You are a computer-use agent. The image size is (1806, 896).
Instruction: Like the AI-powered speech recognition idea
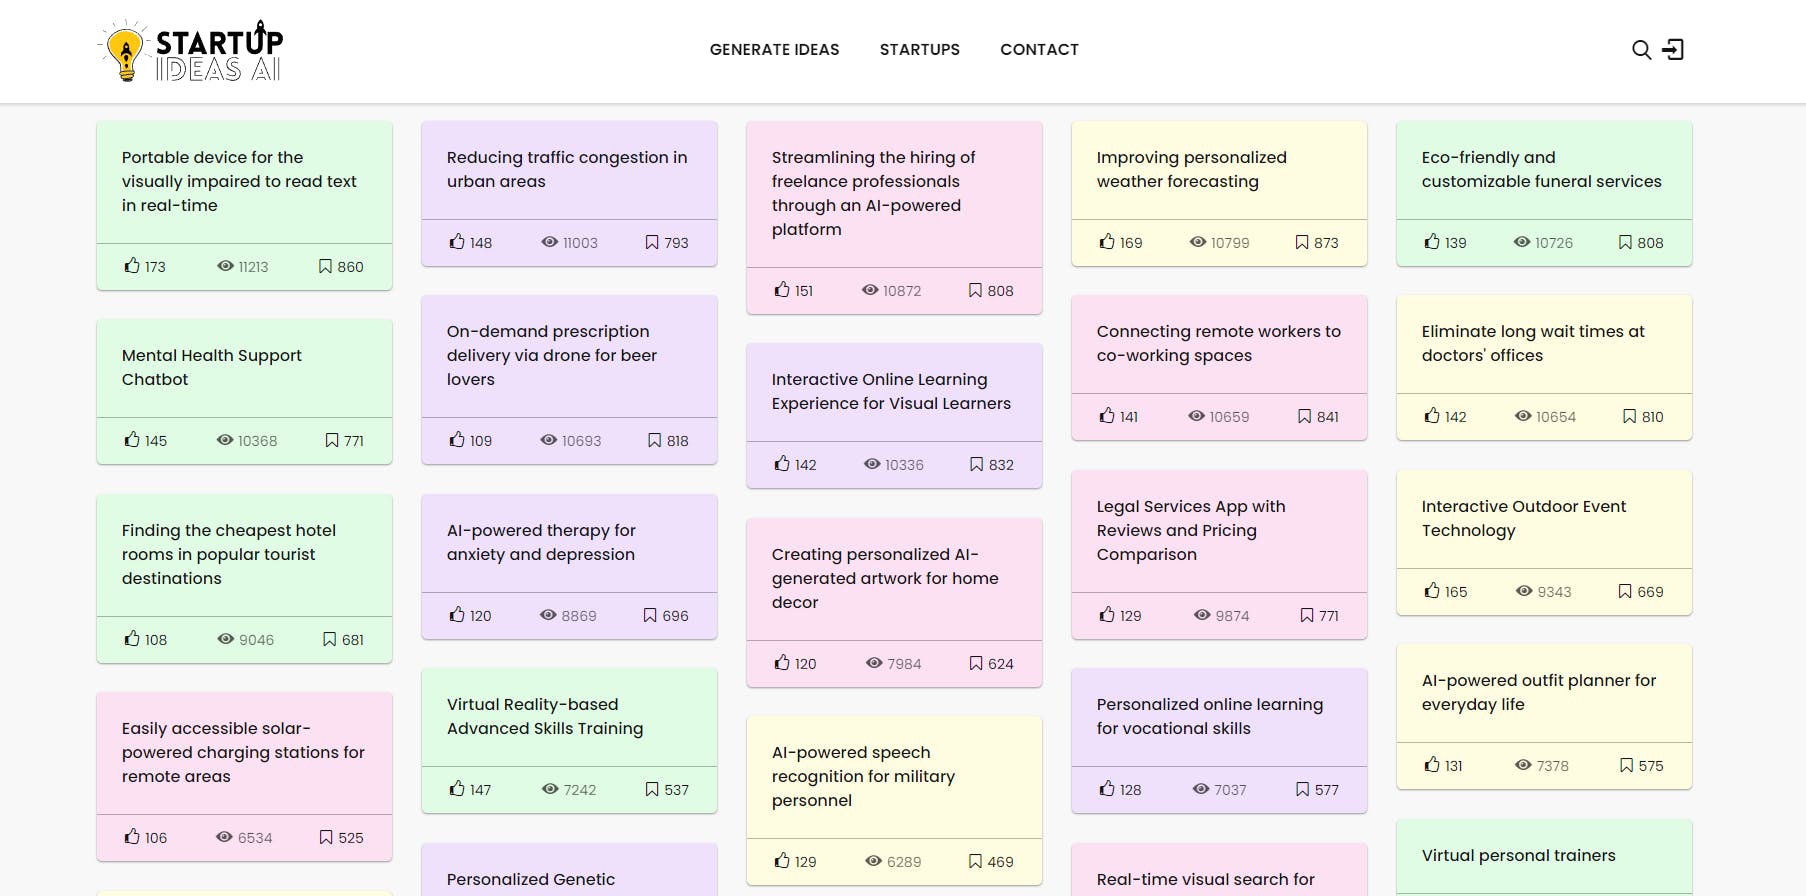pyautogui.click(x=782, y=861)
